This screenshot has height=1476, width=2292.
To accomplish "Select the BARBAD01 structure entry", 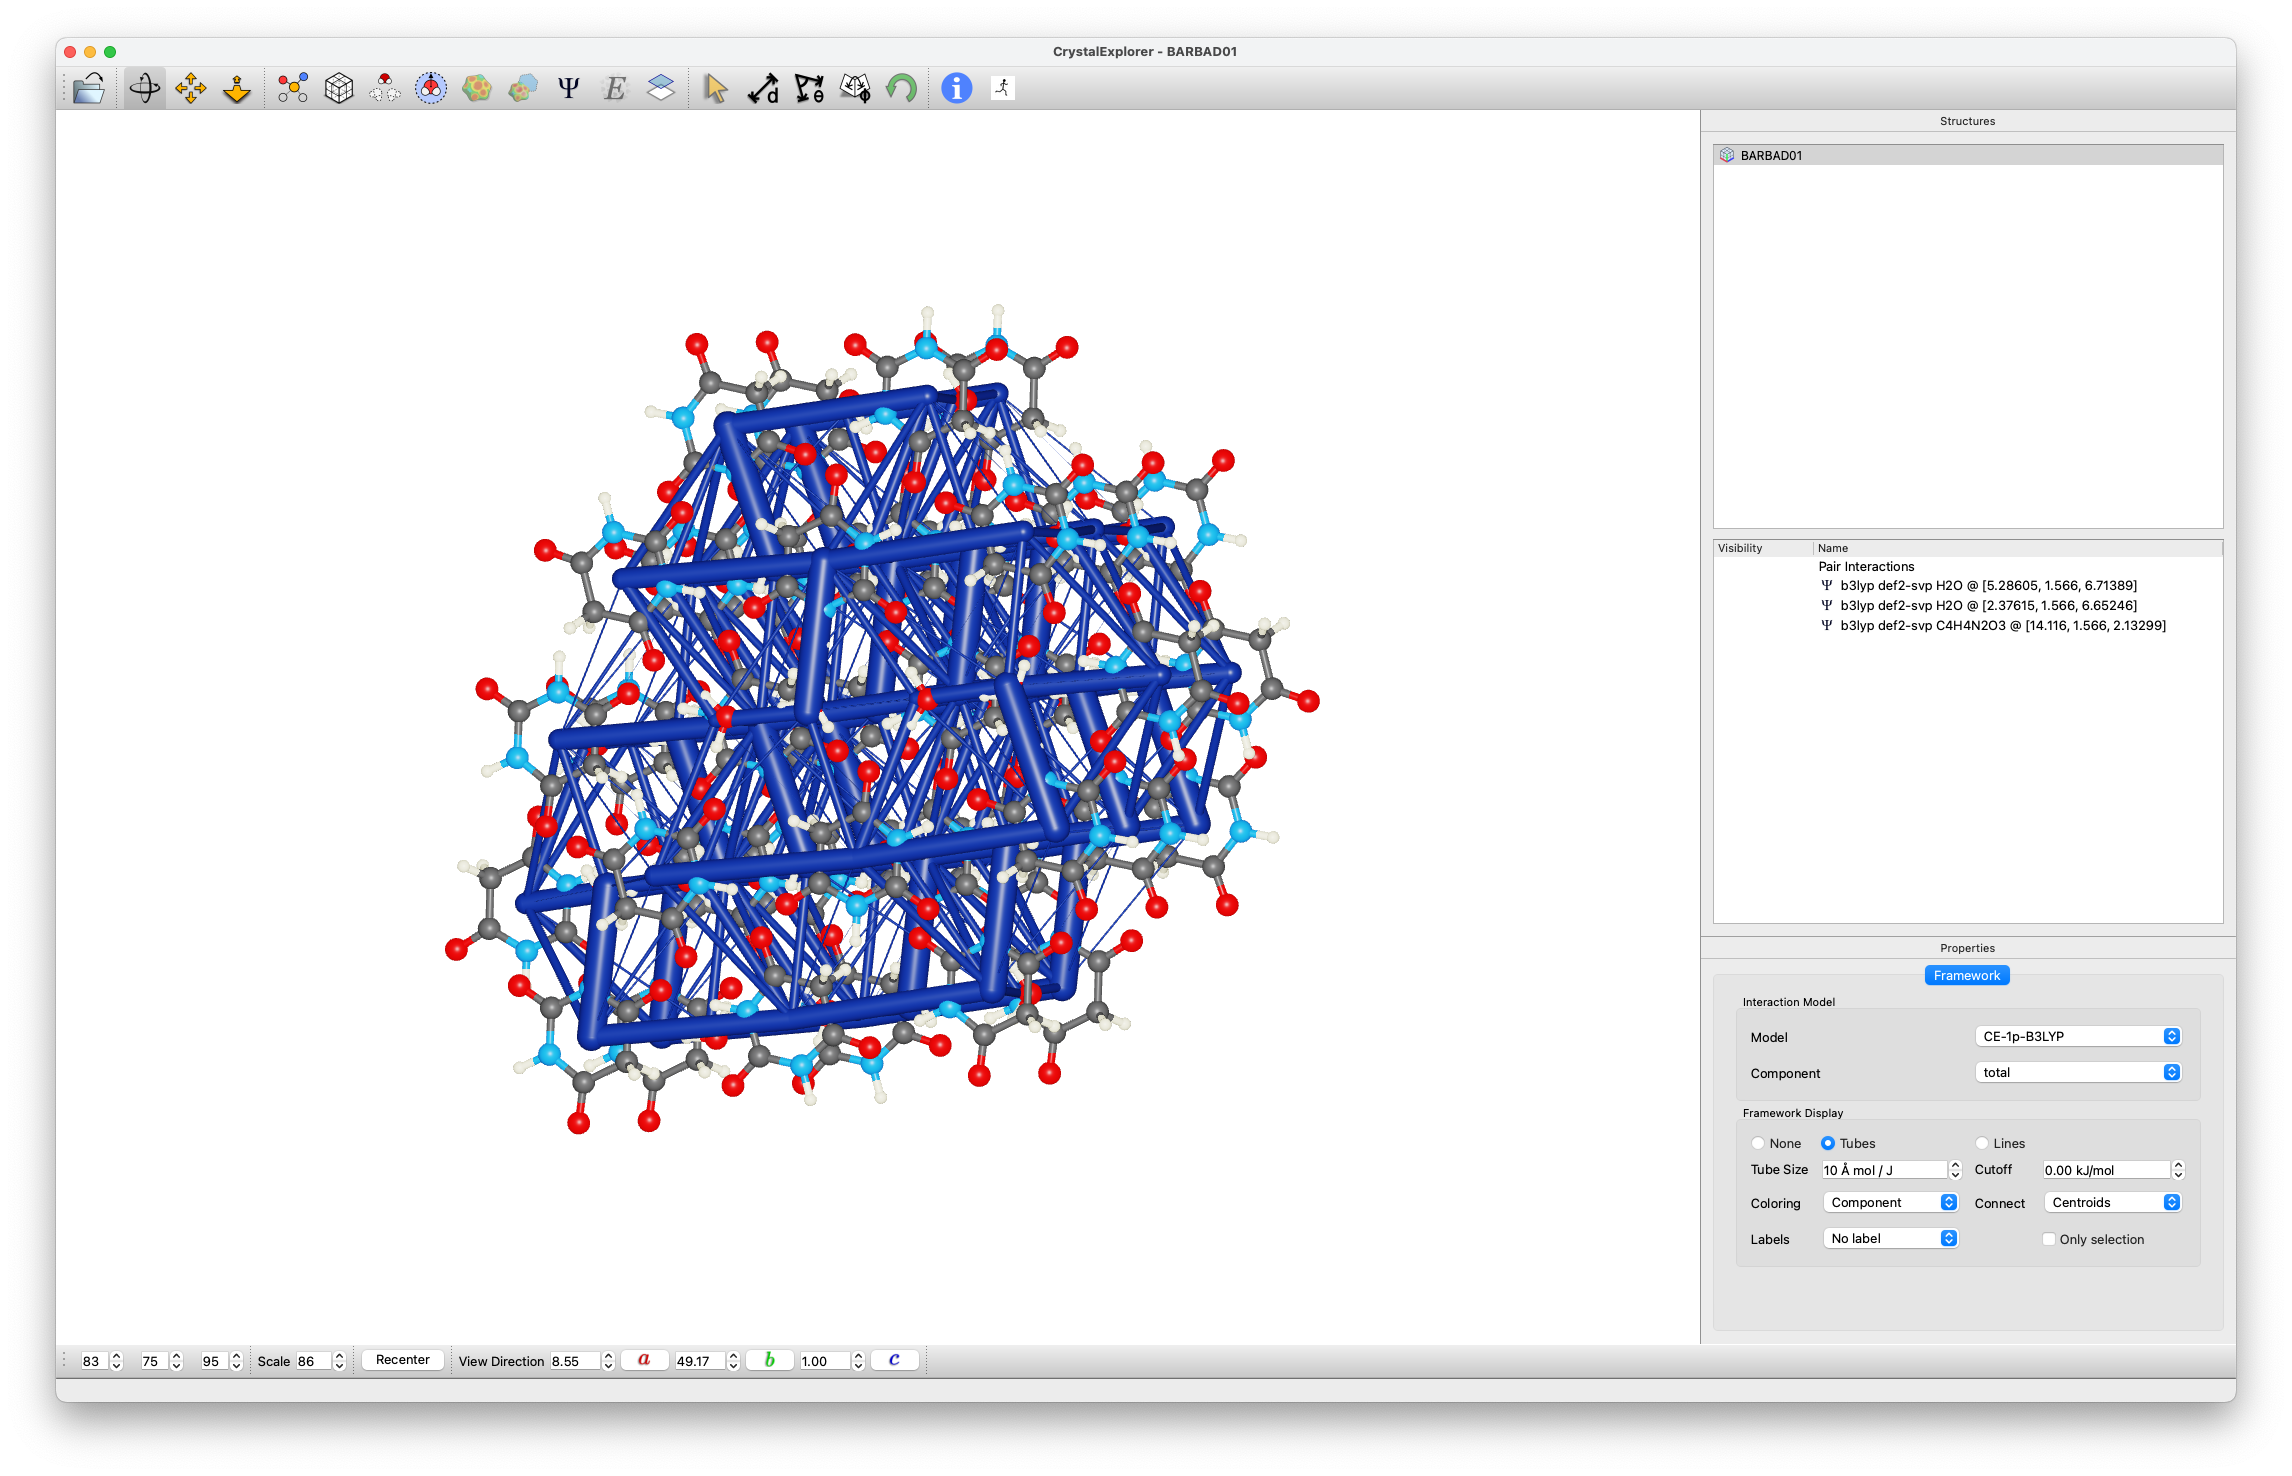I will tap(1771, 155).
